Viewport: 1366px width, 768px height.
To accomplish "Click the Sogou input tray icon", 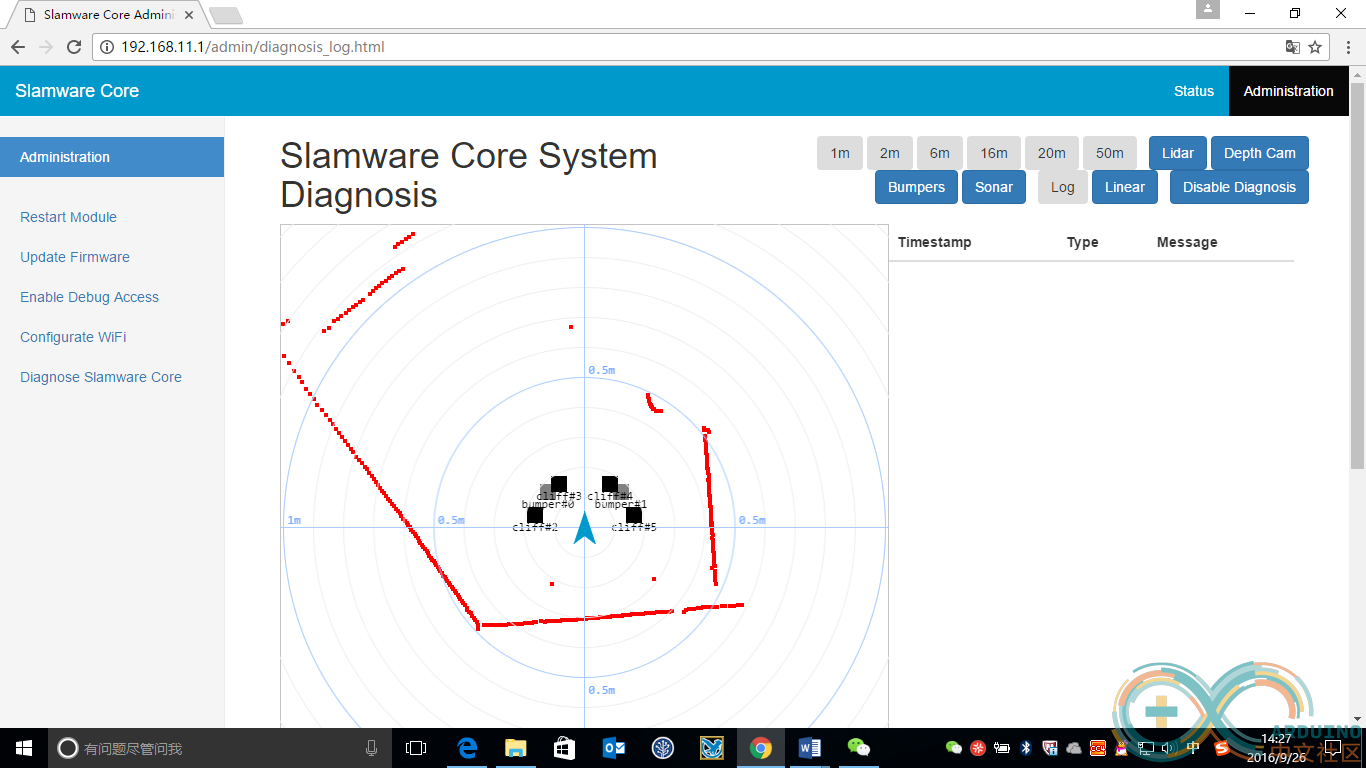I will tap(1222, 748).
